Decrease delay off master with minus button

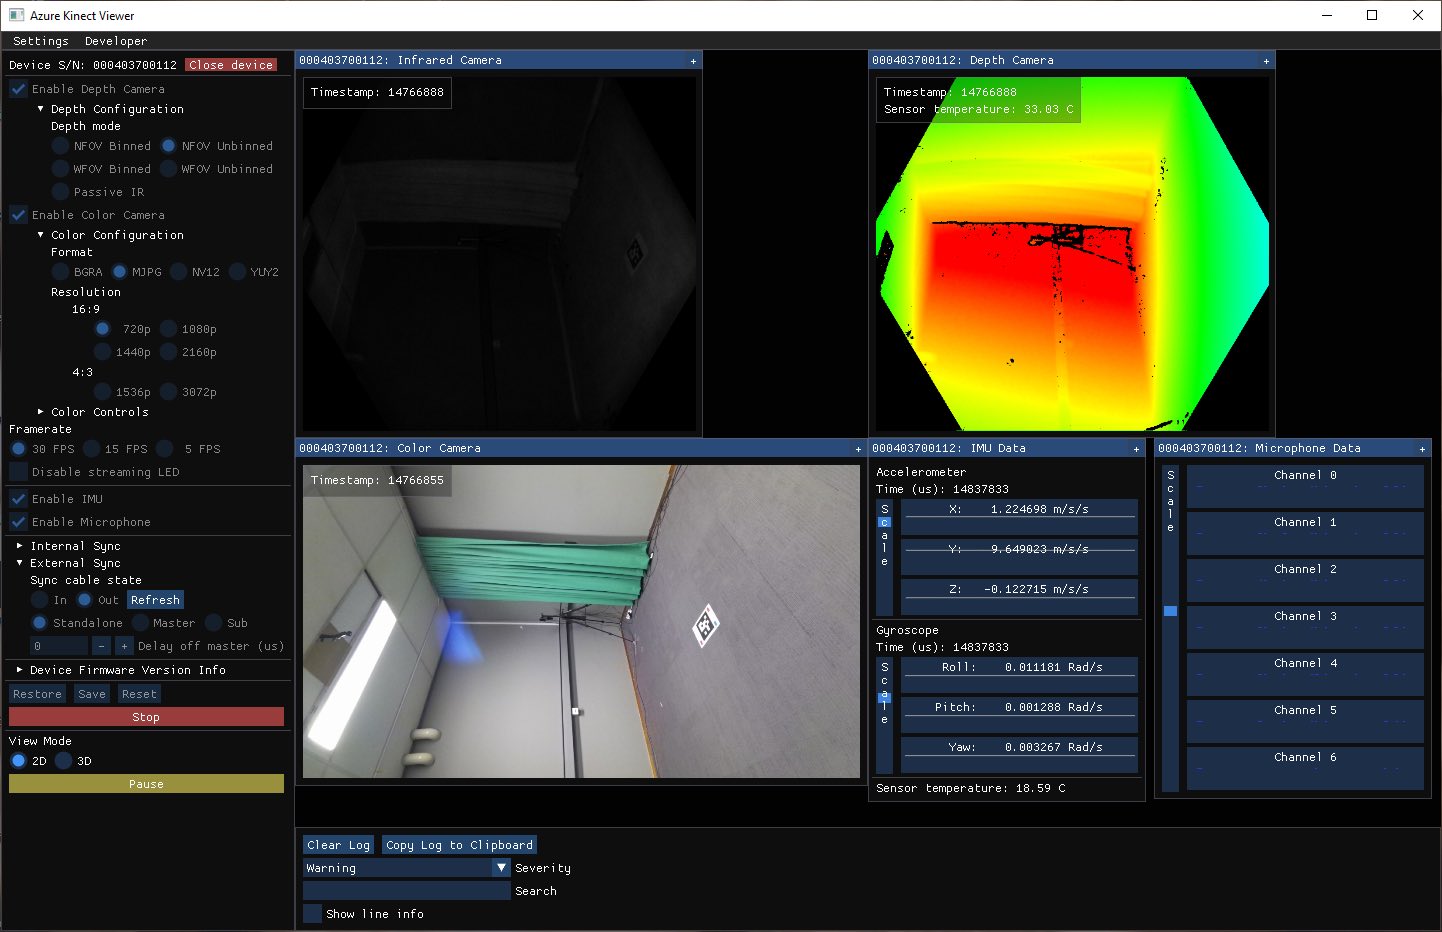pyautogui.click(x=101, y=646)
